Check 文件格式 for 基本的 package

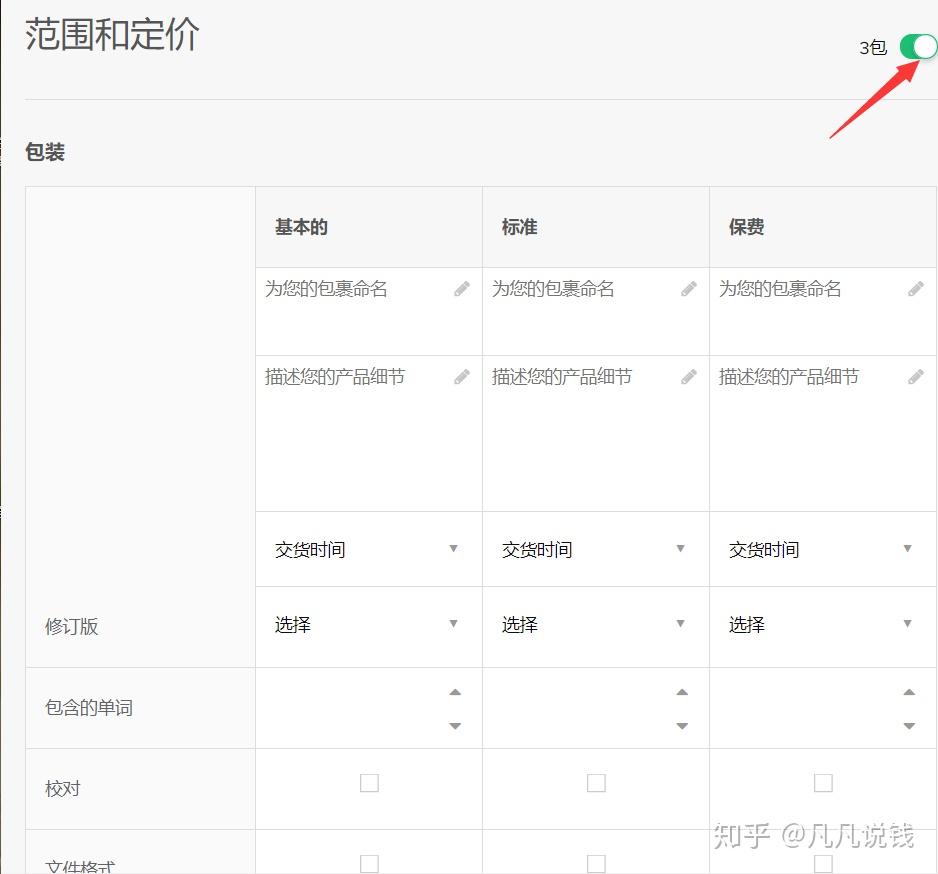click(x=369, y=863)
